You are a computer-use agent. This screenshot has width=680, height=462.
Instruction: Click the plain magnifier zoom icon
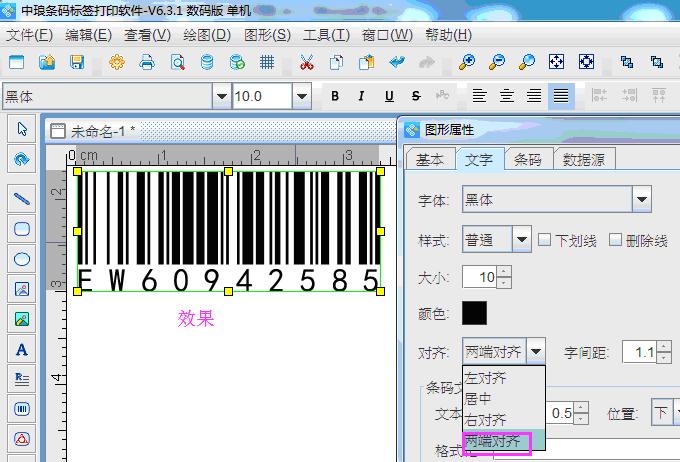[x=527, y=62]
